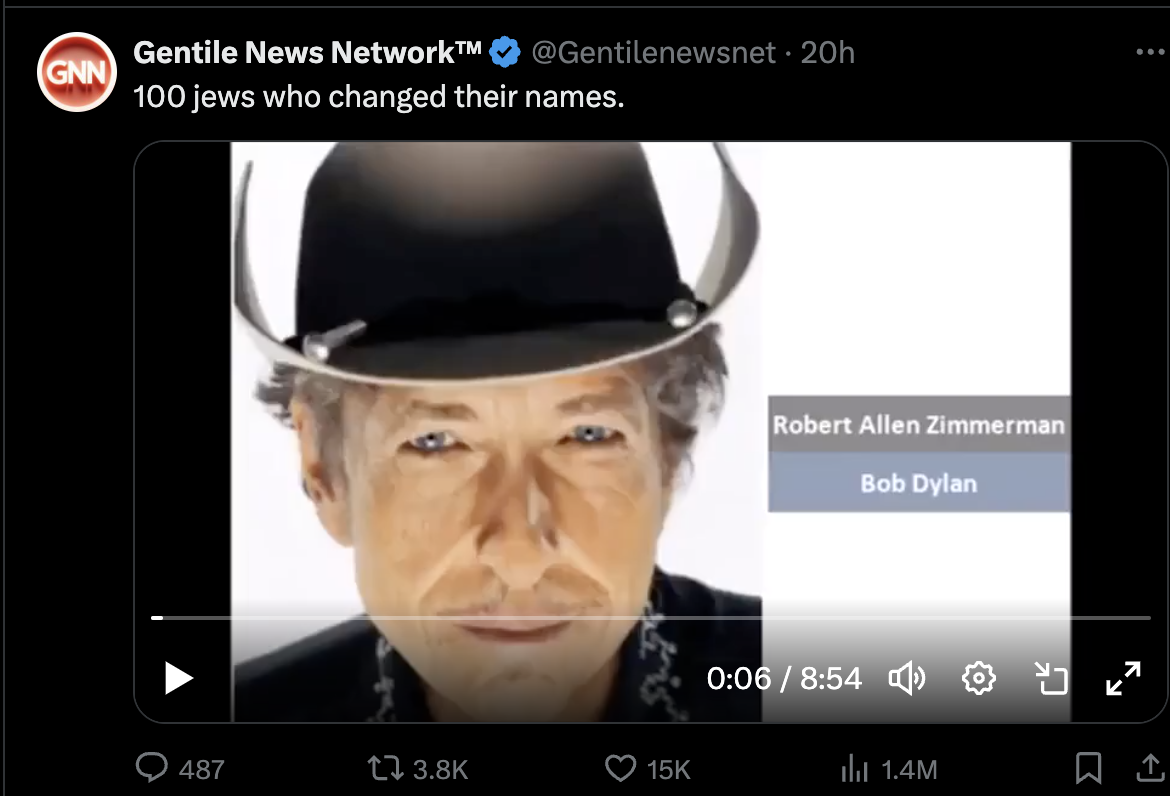This screenshot has height=796, width=1170.
Task: Enable picture-in-picture mode
Action: [1051, 678]
